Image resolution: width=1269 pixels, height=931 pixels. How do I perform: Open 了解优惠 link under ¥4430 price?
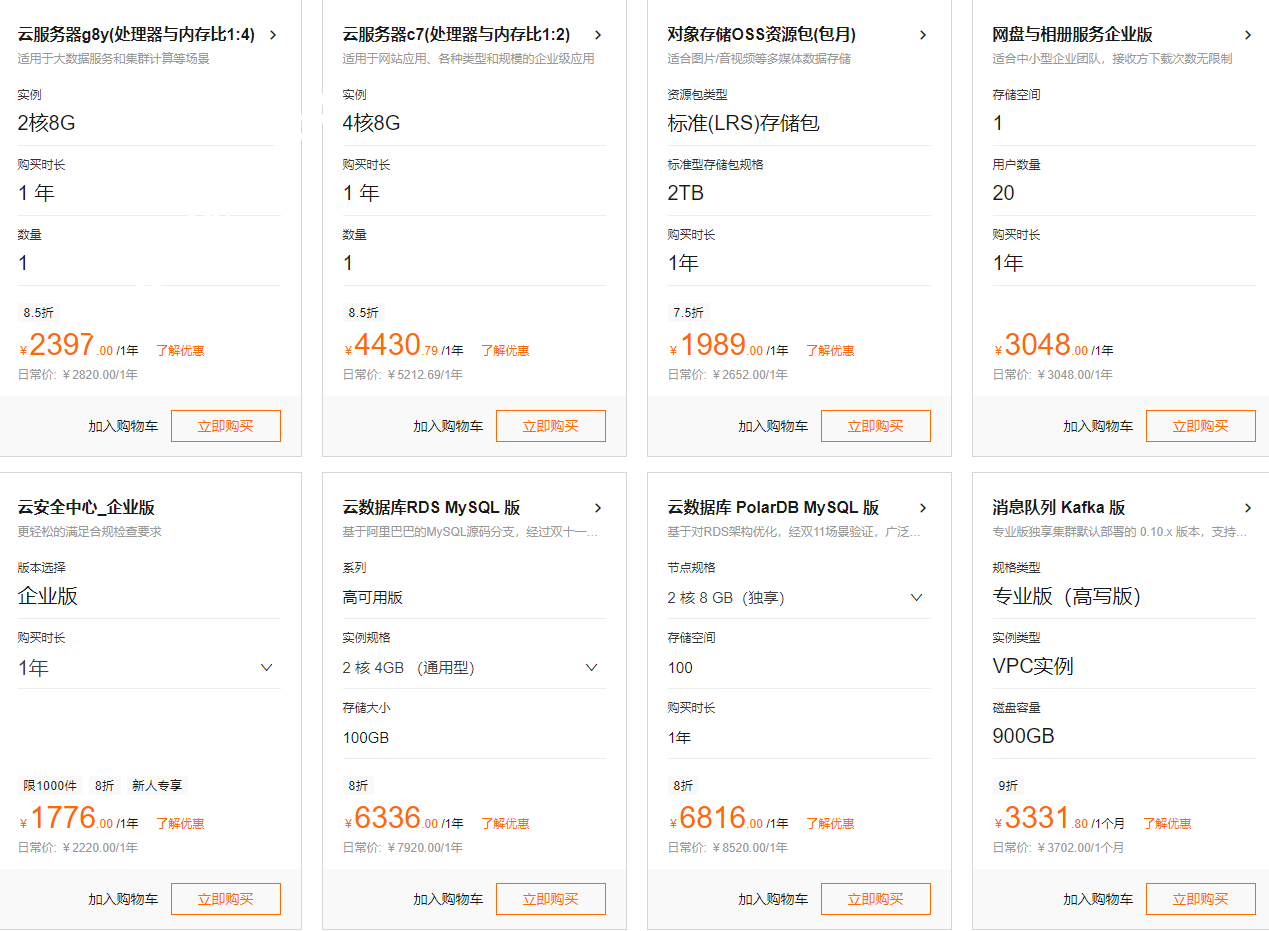[x=505, y=351]
